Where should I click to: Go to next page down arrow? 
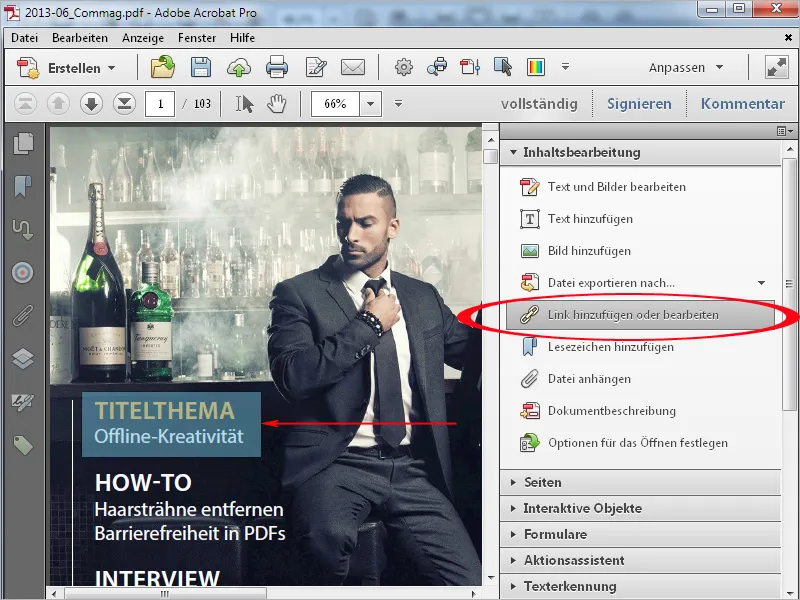[x=91, y=104]
